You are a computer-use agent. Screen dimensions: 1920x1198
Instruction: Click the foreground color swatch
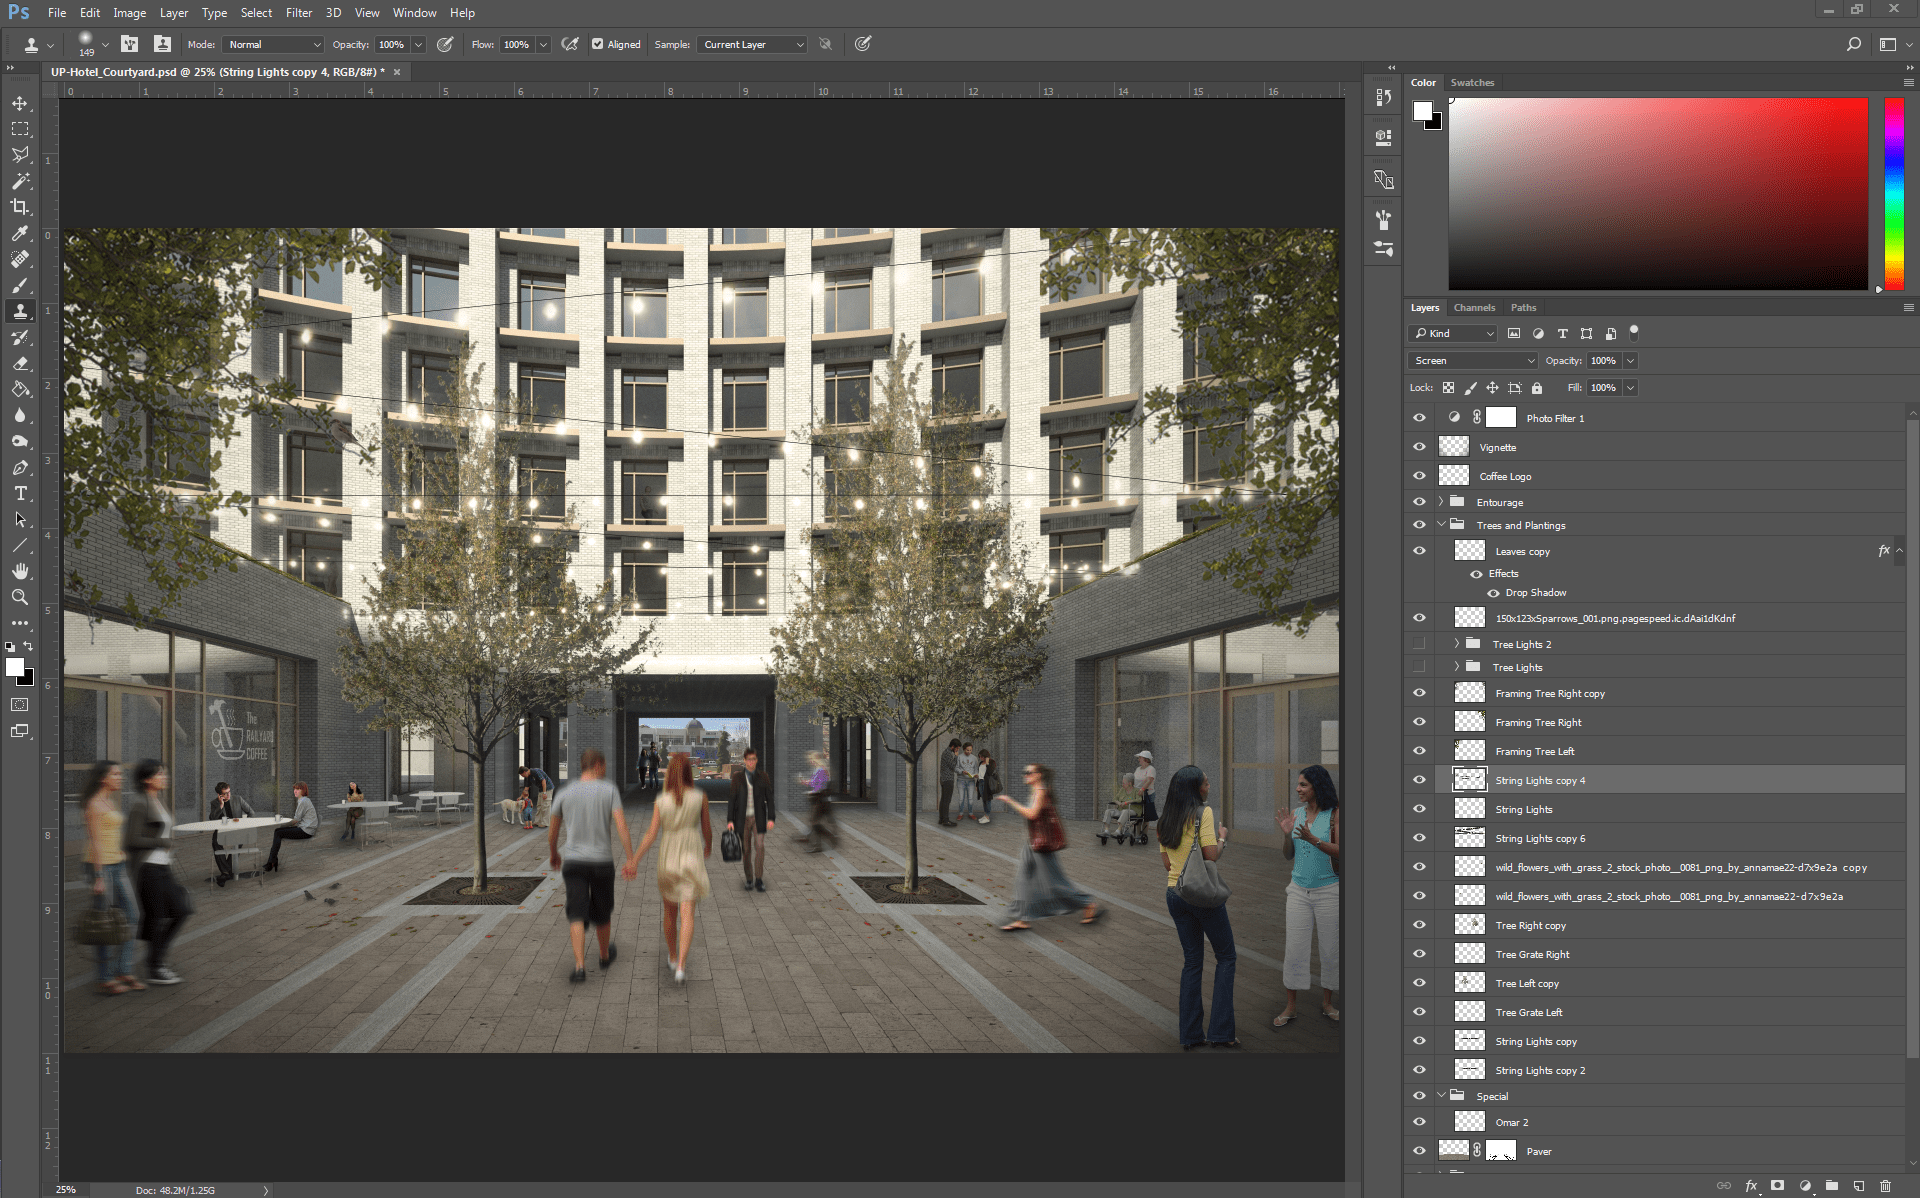15,668
